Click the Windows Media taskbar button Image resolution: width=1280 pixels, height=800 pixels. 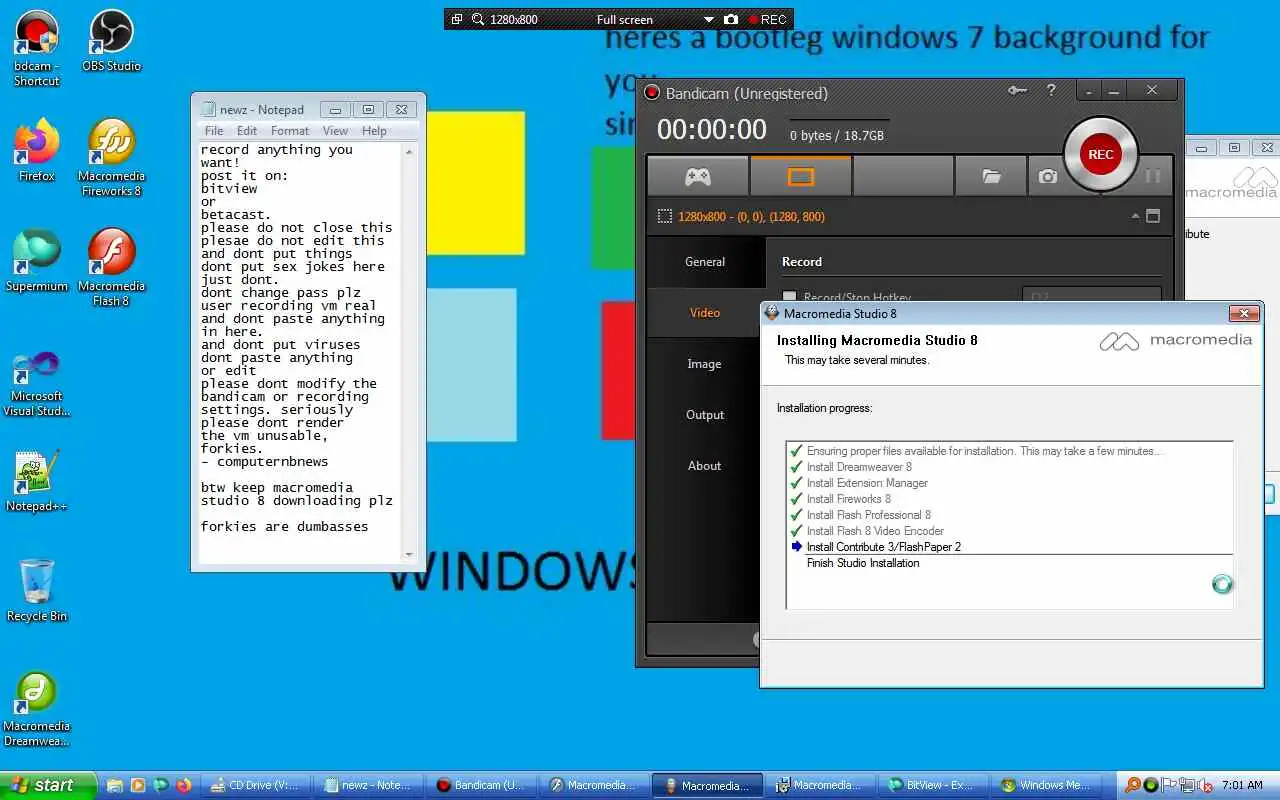[1044, 785]
